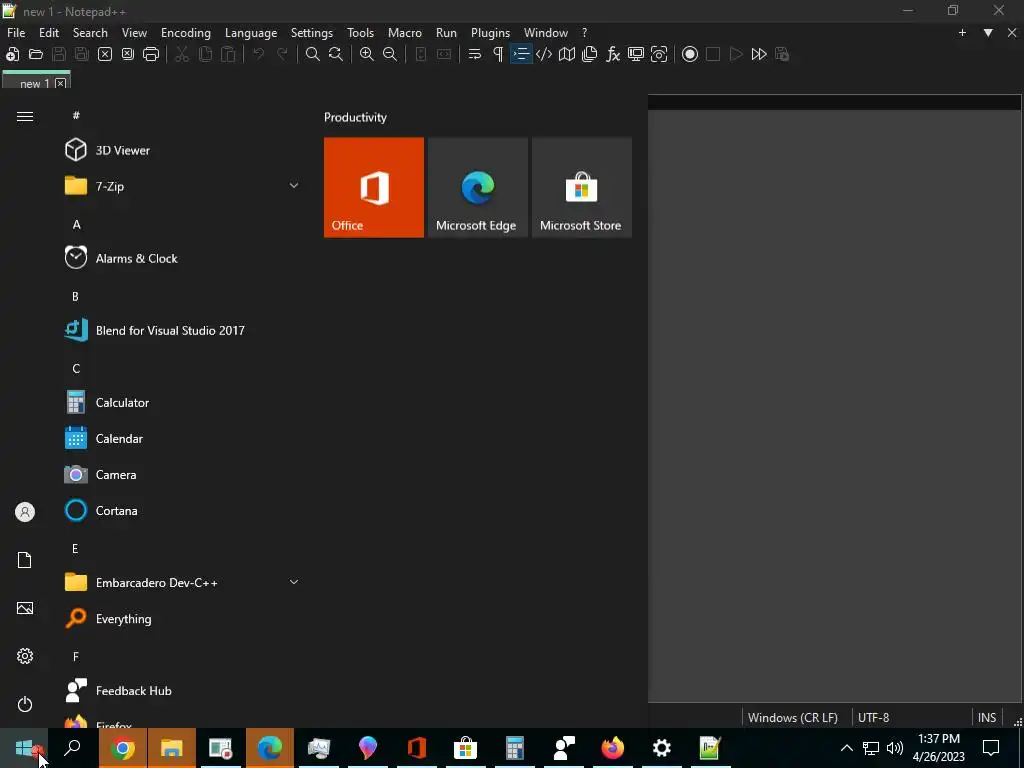Open Pictures from the Start sidebar
This screenshot has height=768, width=1024.
pyautogui.click(x=25, y=608)
